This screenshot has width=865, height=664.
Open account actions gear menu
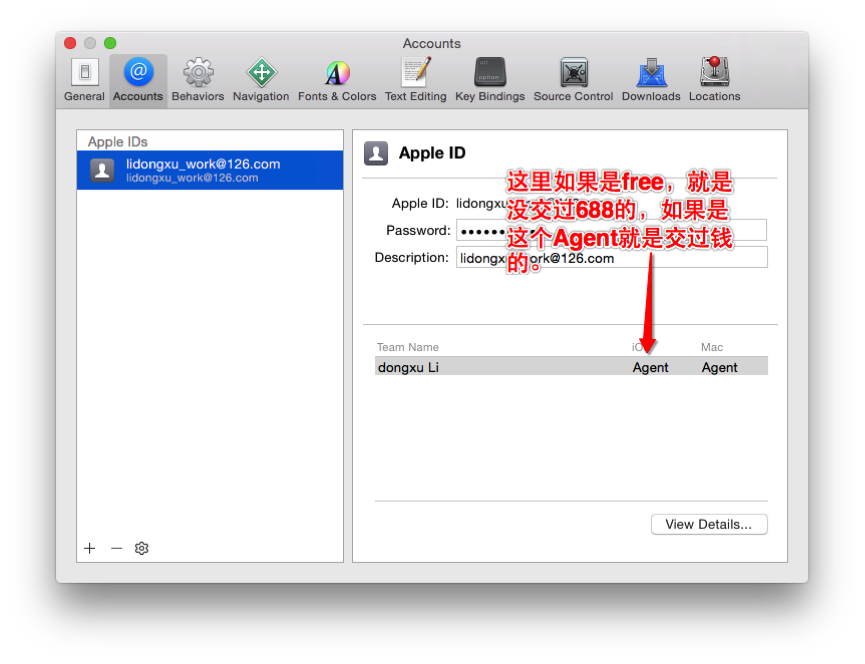142,548
